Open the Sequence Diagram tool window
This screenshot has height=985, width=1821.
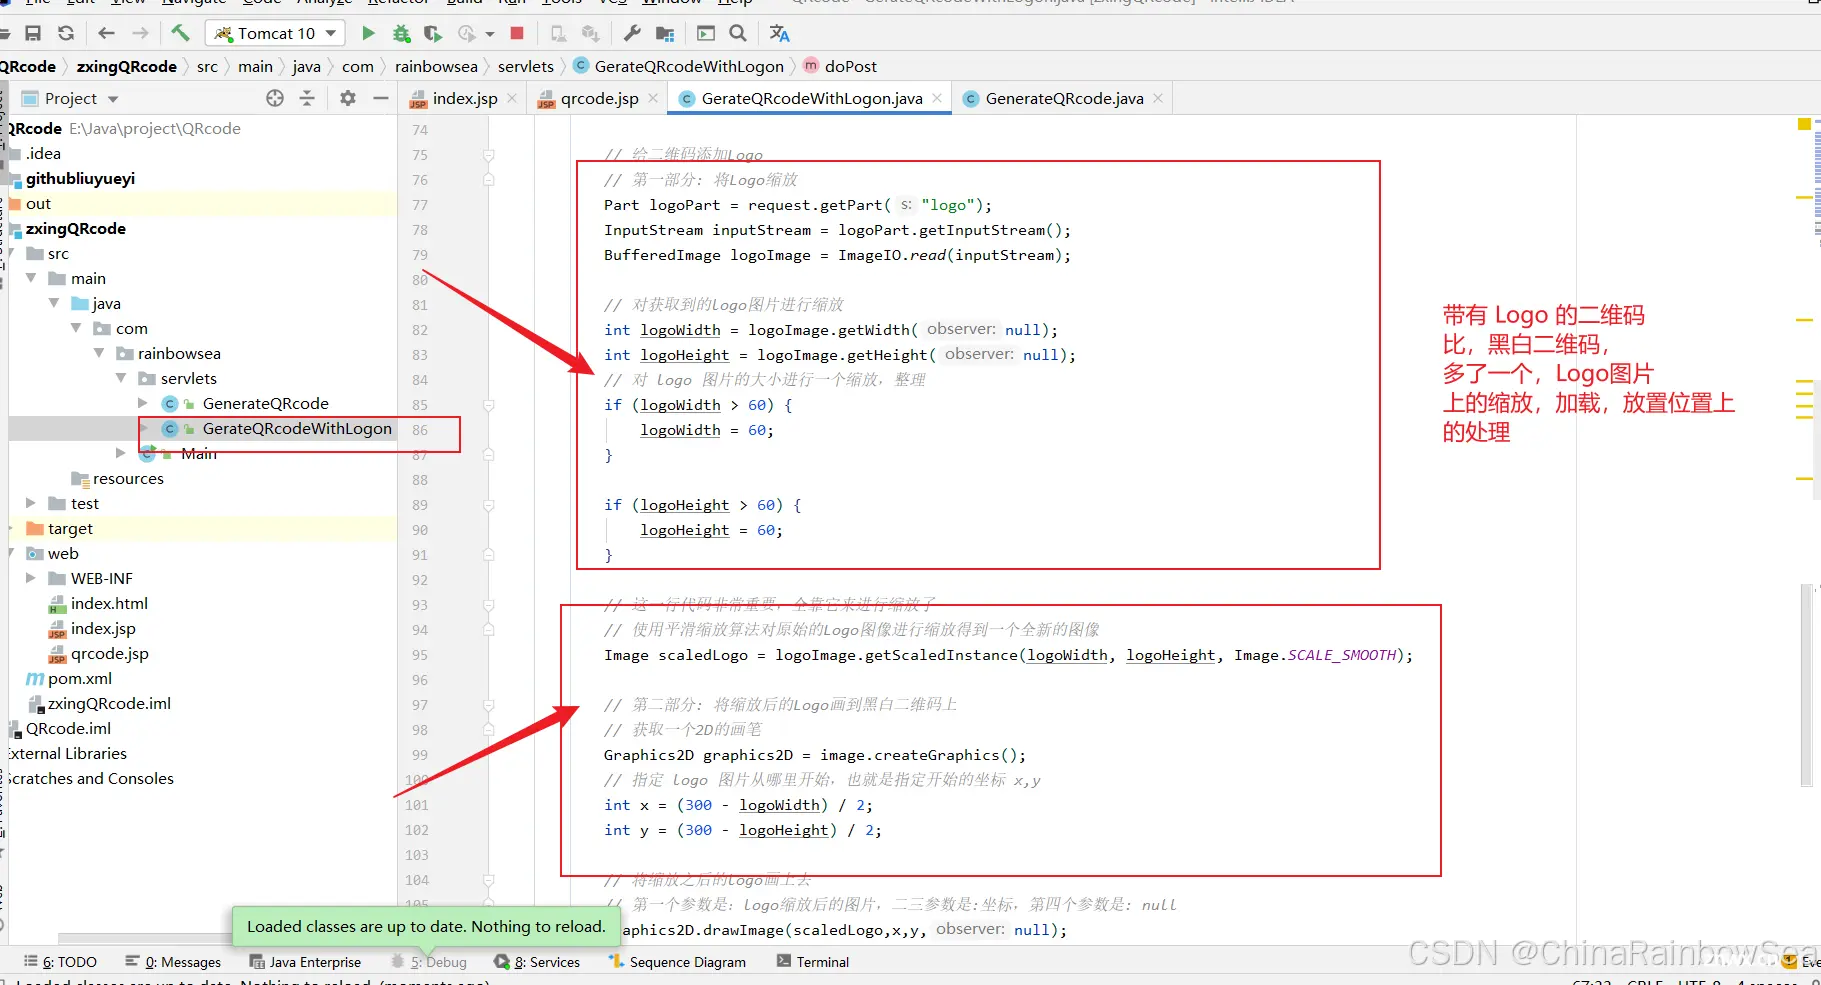coord(677,962)
